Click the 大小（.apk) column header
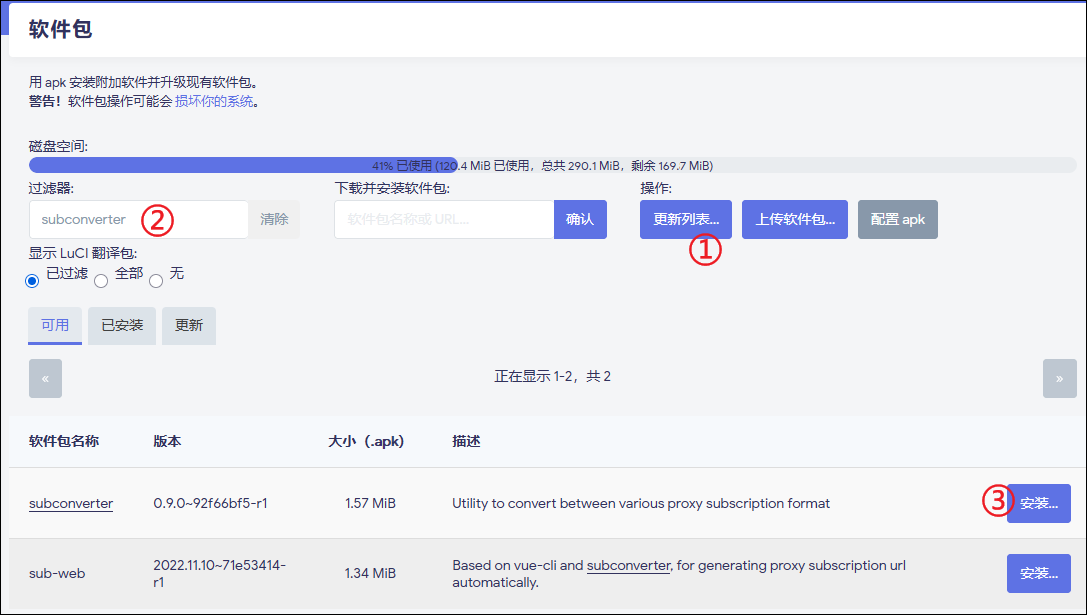The height and width of the screenshot is (615, 1087). (x=366, y=442)
